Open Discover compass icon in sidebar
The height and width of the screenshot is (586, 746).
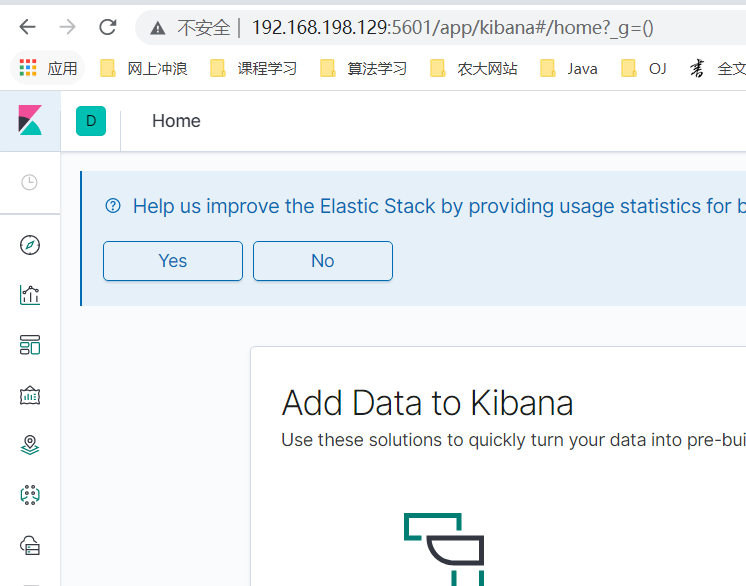(x=30, y=245)
